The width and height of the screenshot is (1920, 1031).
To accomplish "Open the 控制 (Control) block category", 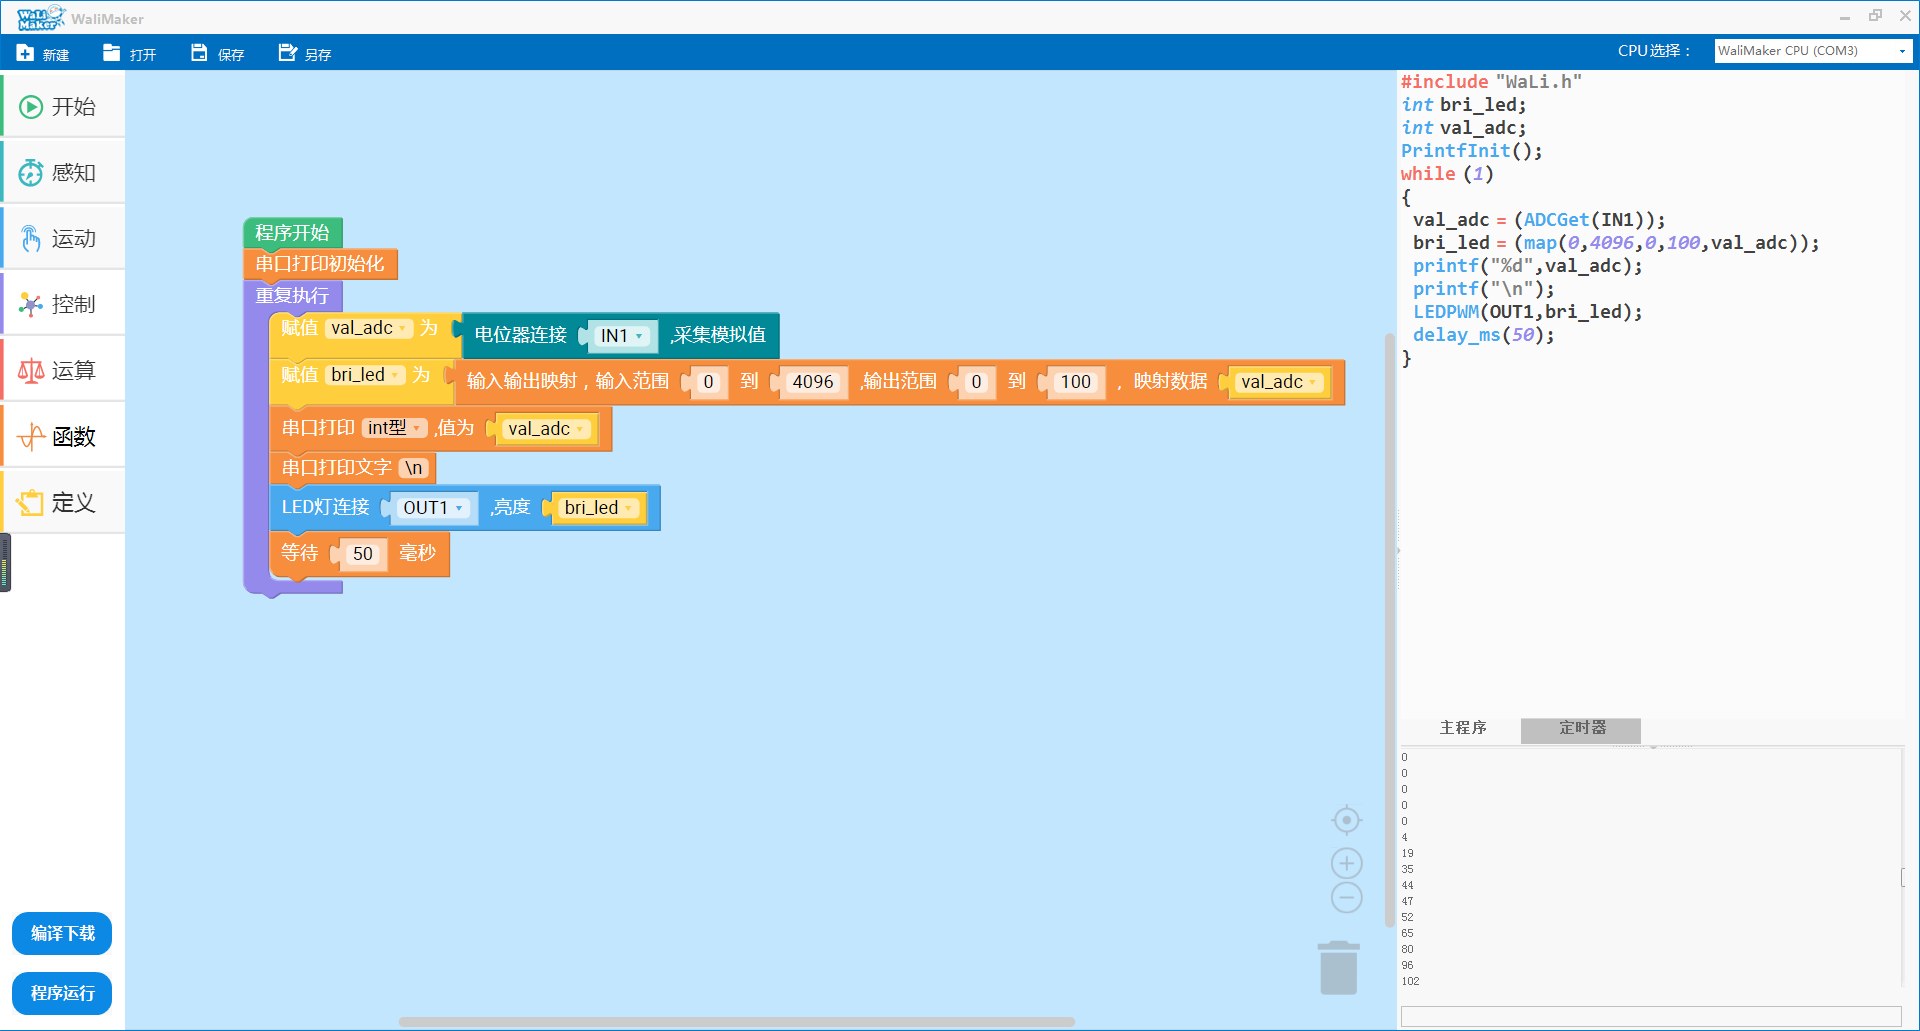I will (63, 305).
